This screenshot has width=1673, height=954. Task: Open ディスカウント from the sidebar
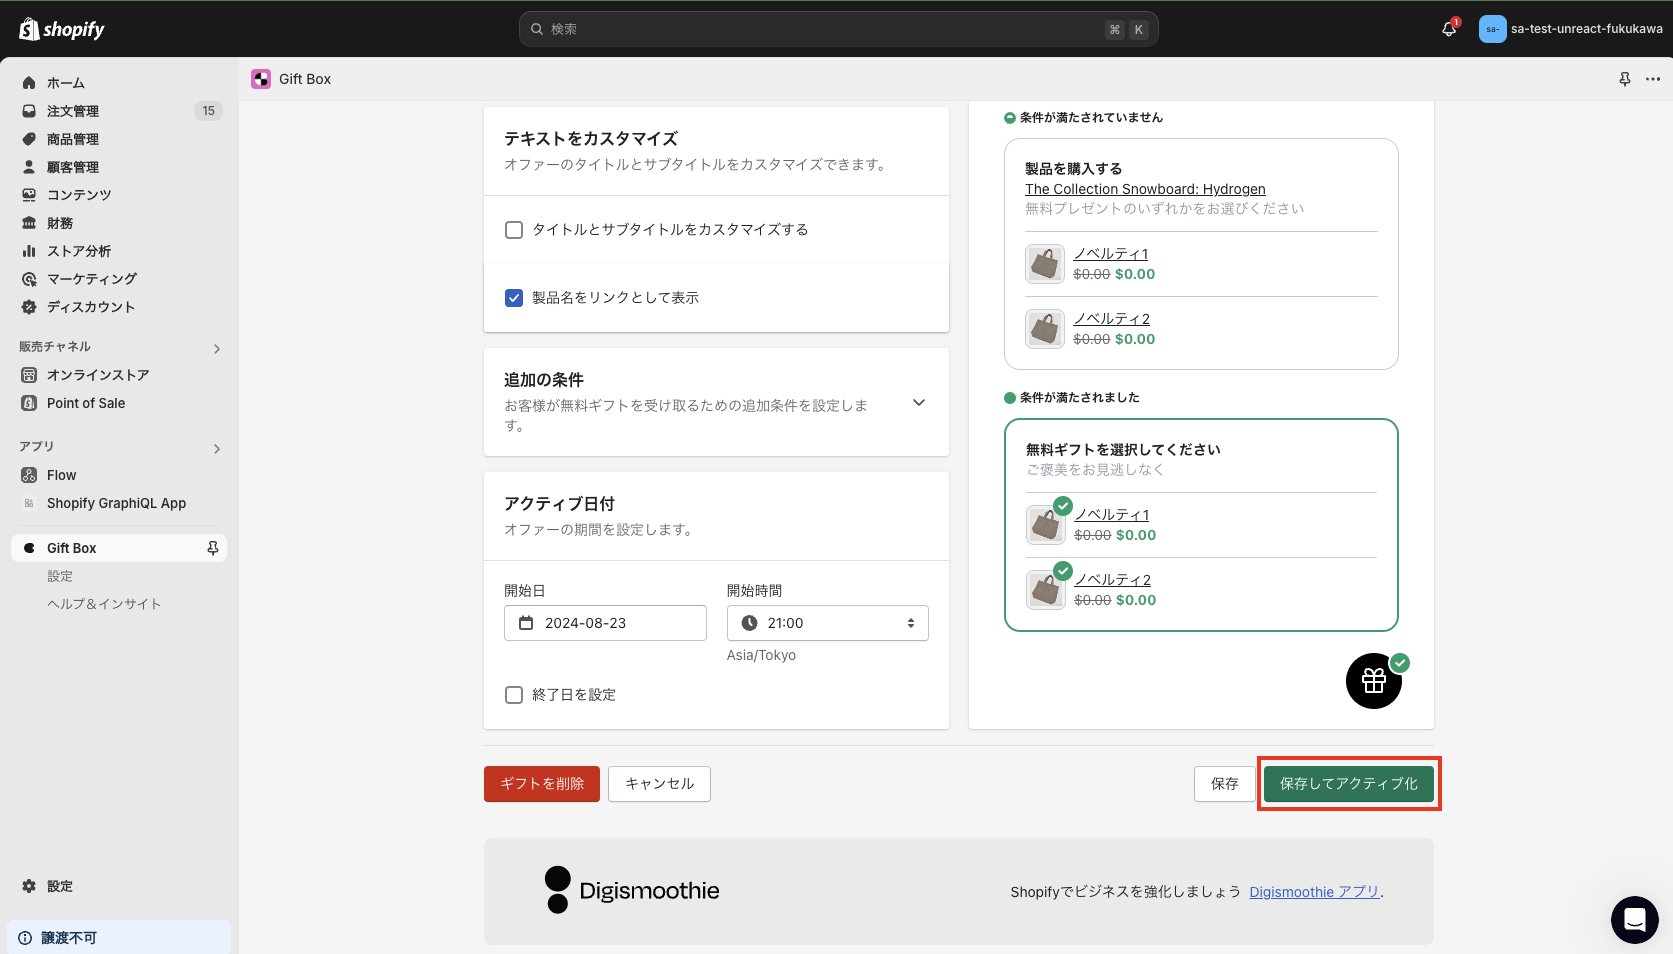point(92,307)
